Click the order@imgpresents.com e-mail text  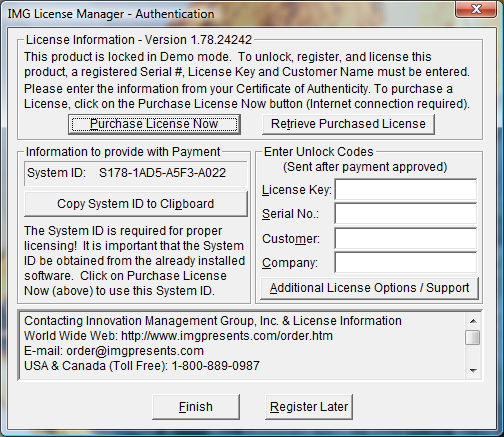coord(135,351)
